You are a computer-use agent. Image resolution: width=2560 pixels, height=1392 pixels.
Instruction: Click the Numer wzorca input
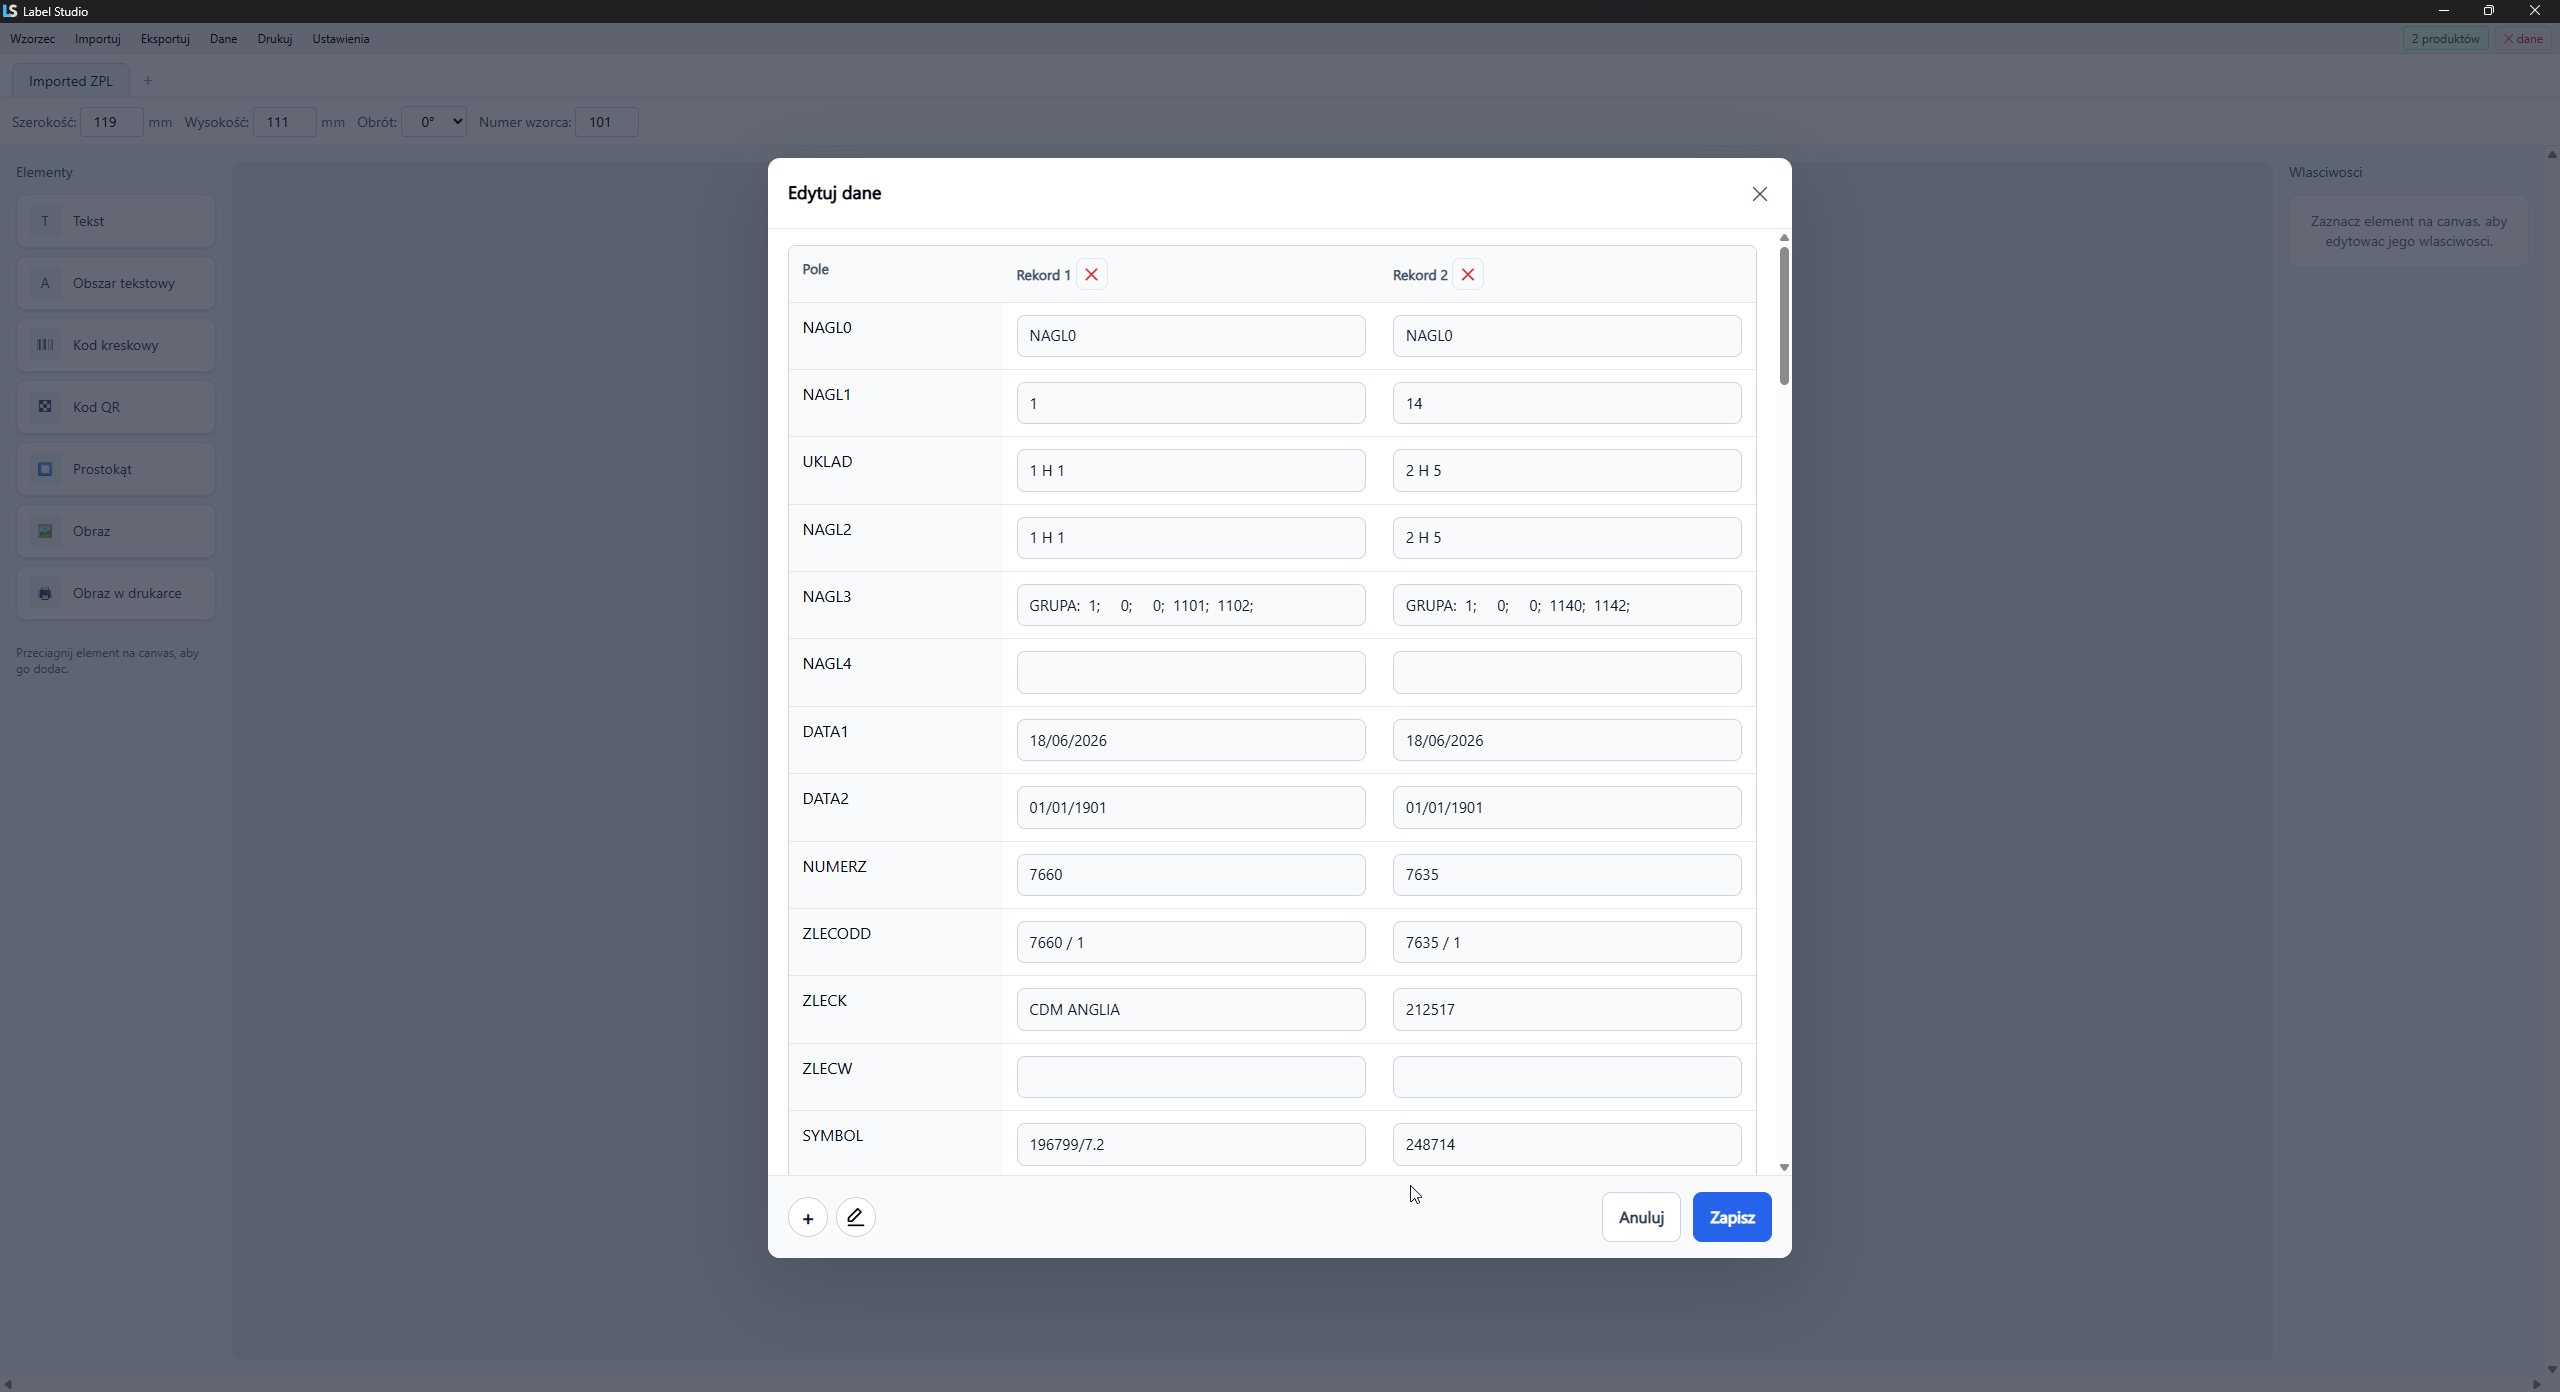(x=607, y=122)
